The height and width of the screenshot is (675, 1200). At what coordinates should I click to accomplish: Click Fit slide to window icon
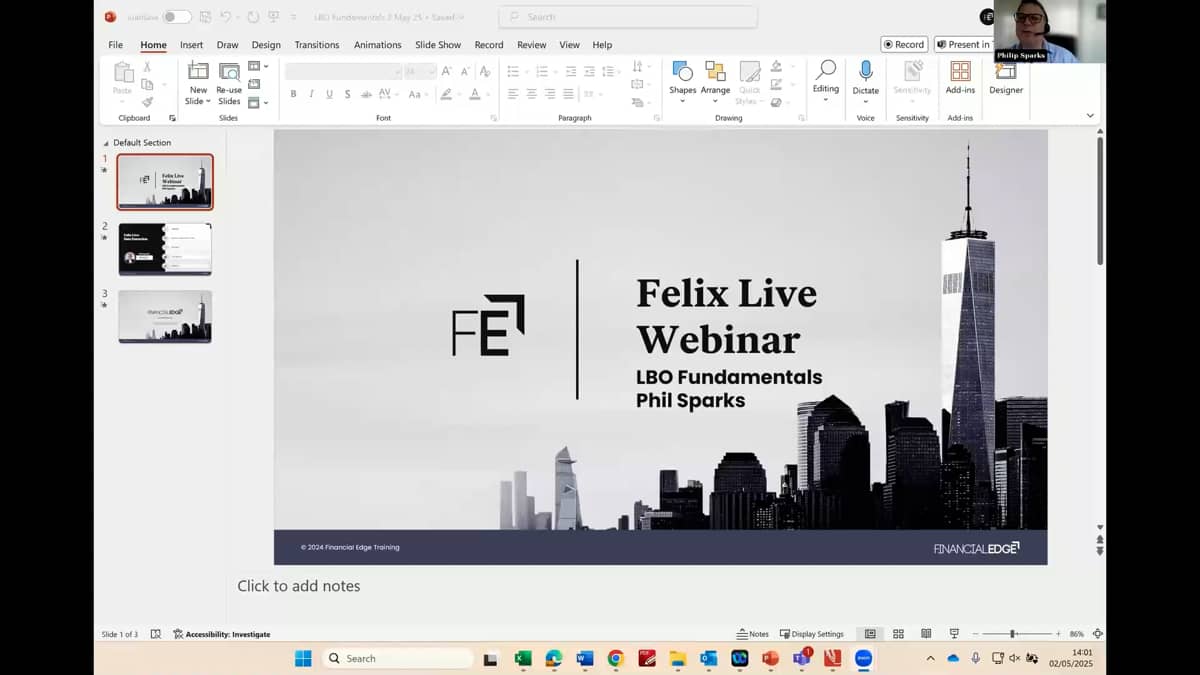pos(1098,634)
